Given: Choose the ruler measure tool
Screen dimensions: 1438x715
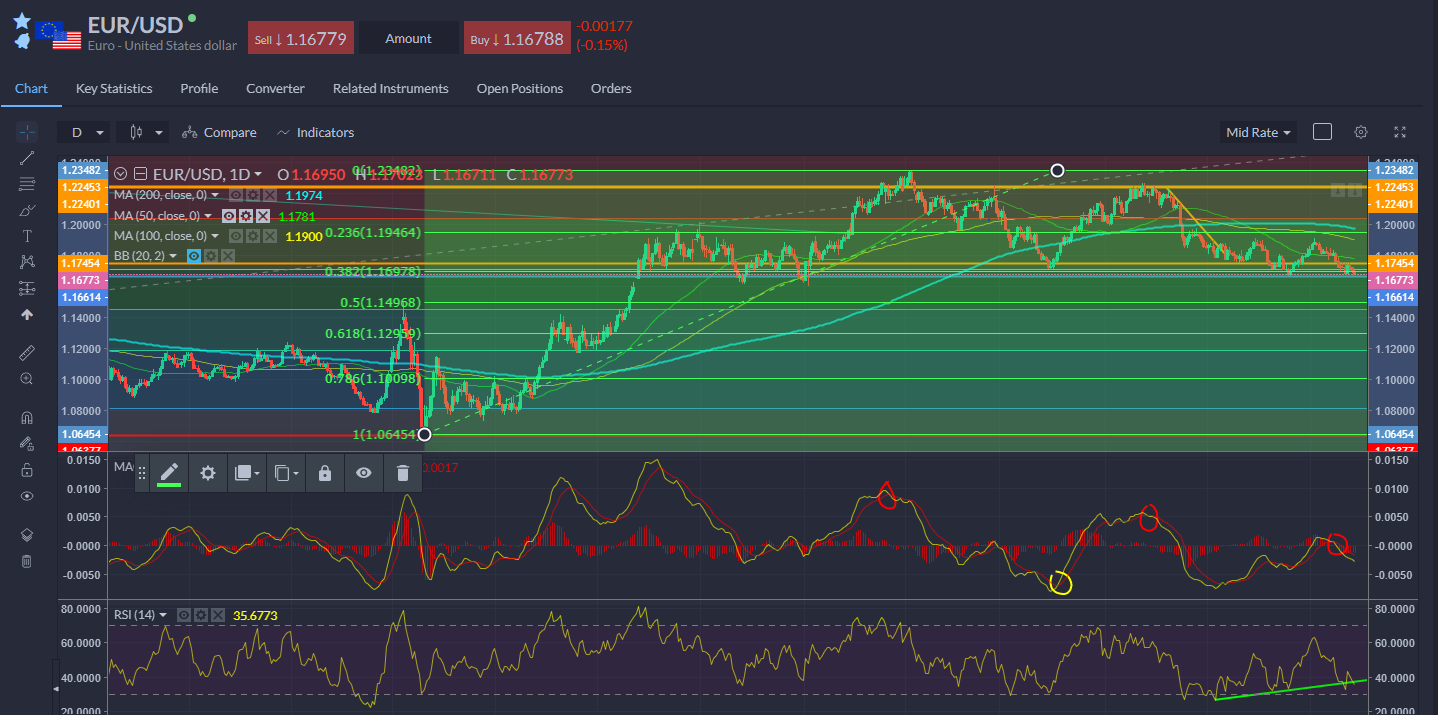Looking at the screenshot, I should click(27, 353).
